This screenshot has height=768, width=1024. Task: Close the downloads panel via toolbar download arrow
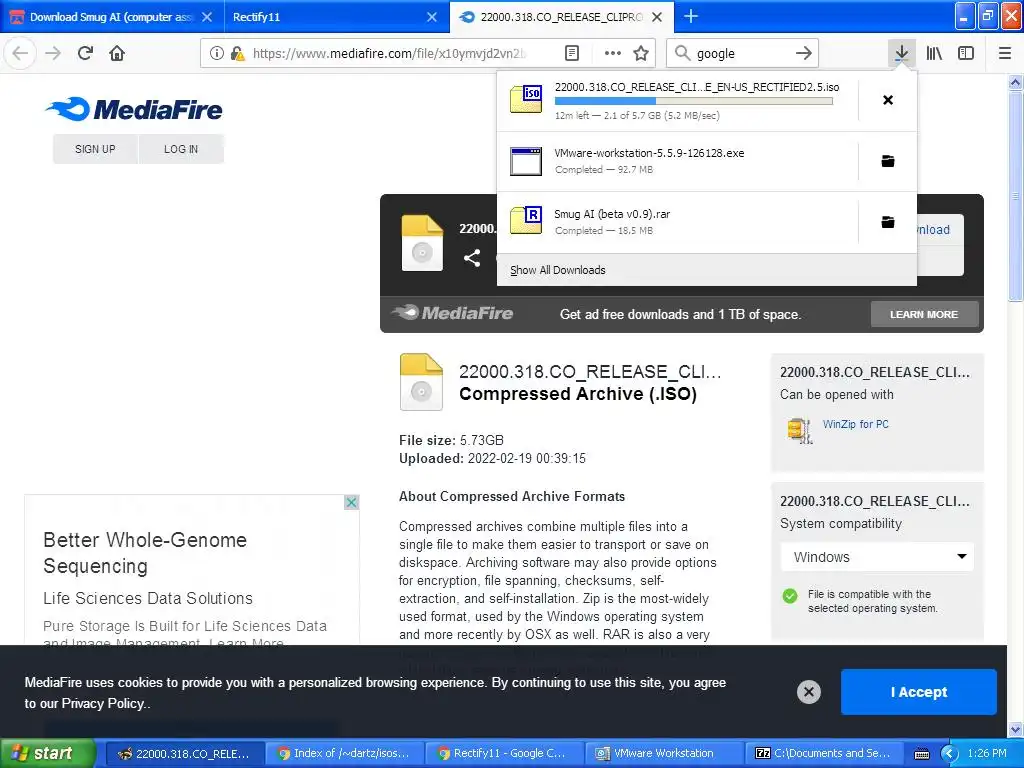coord(901,53)
